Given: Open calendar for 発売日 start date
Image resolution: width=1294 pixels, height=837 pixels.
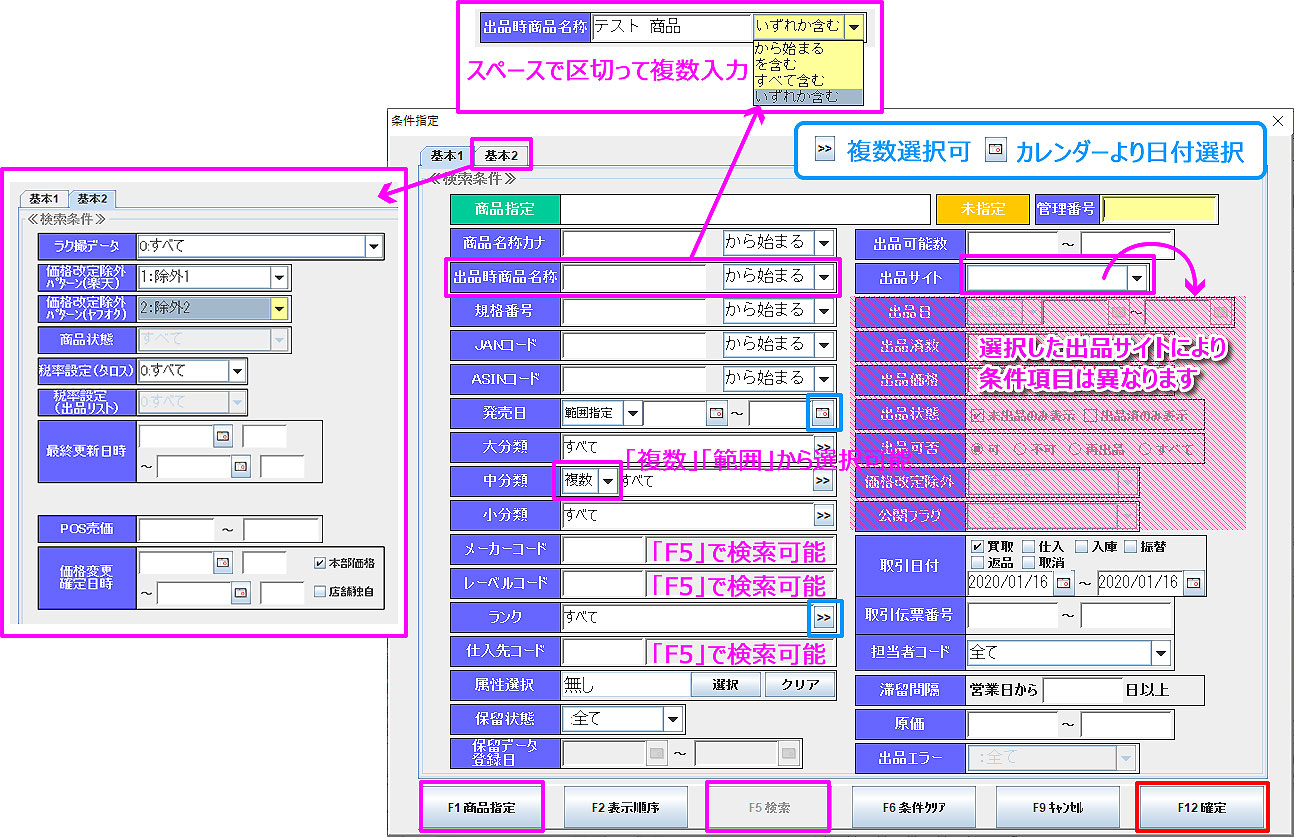Looking at the screenshot, I should click(x=716, y=412).
